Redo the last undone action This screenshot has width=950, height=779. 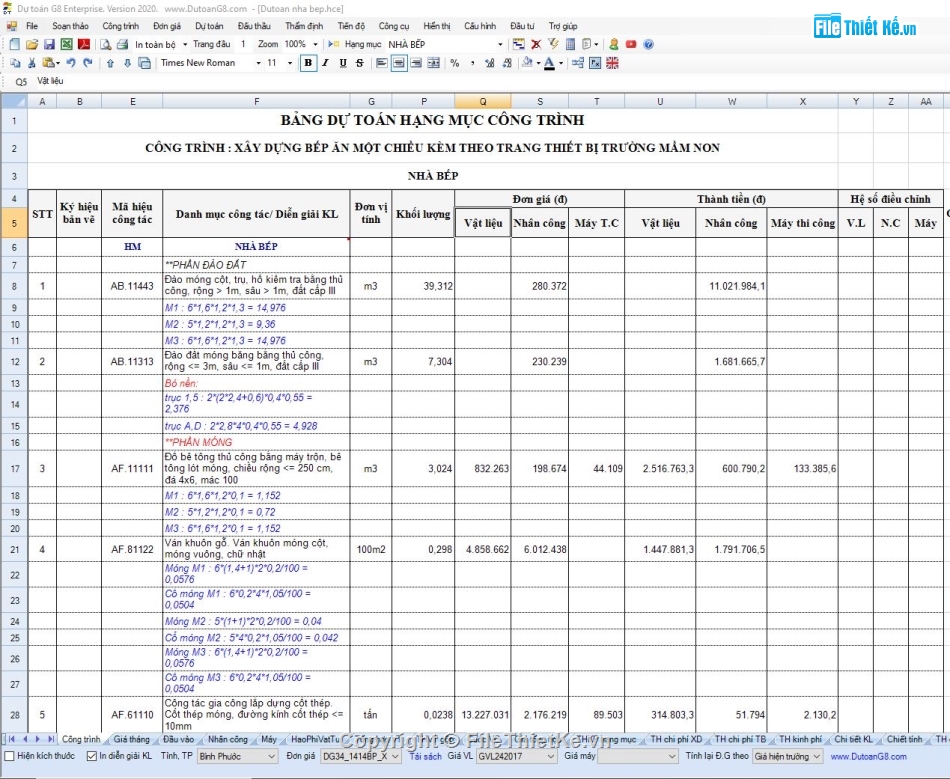[x=88, y=63]
